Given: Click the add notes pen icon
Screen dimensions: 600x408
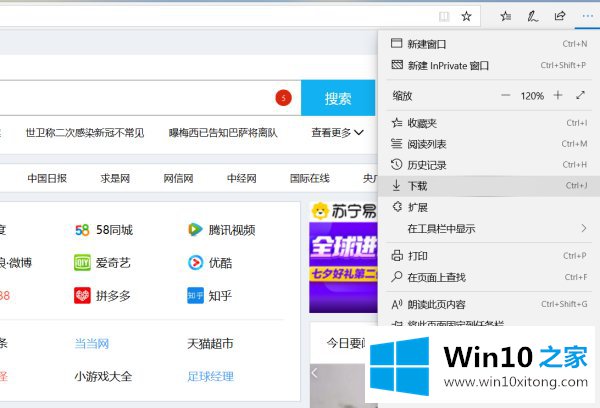Looking at the screenshot, I should [x=532, y=16].
